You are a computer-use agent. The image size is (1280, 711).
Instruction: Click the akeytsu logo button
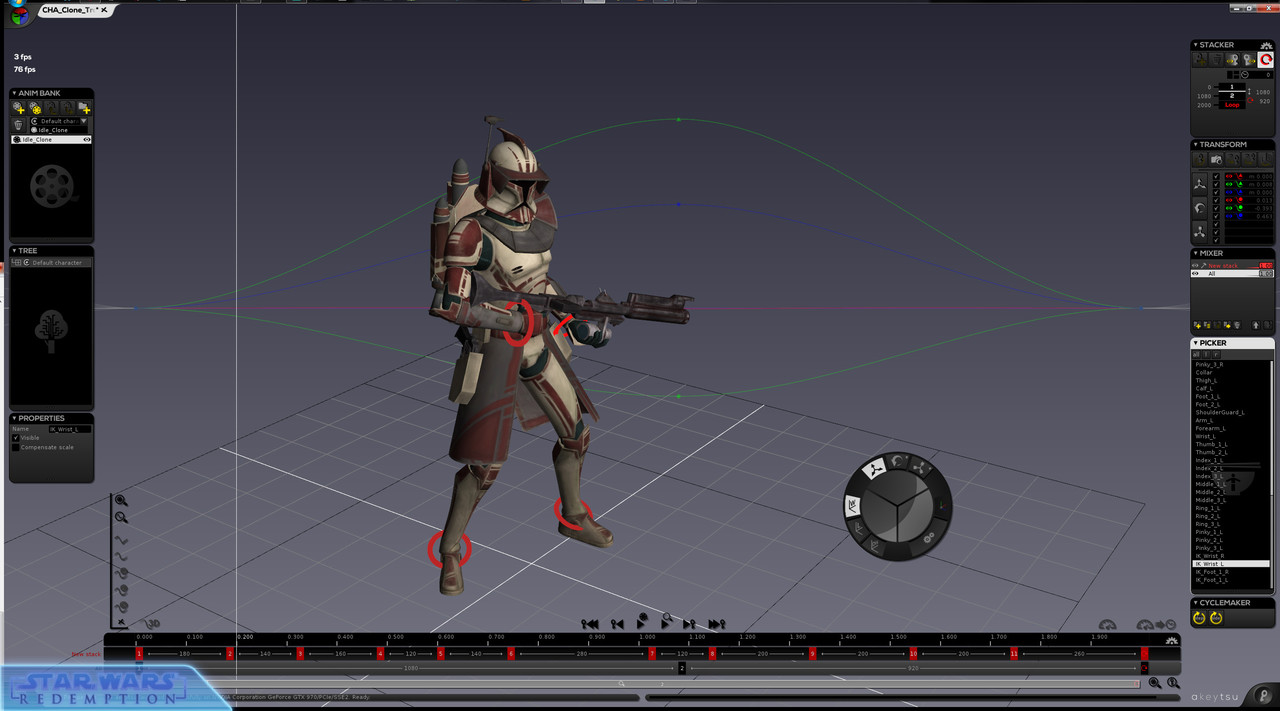[1264, 696]
